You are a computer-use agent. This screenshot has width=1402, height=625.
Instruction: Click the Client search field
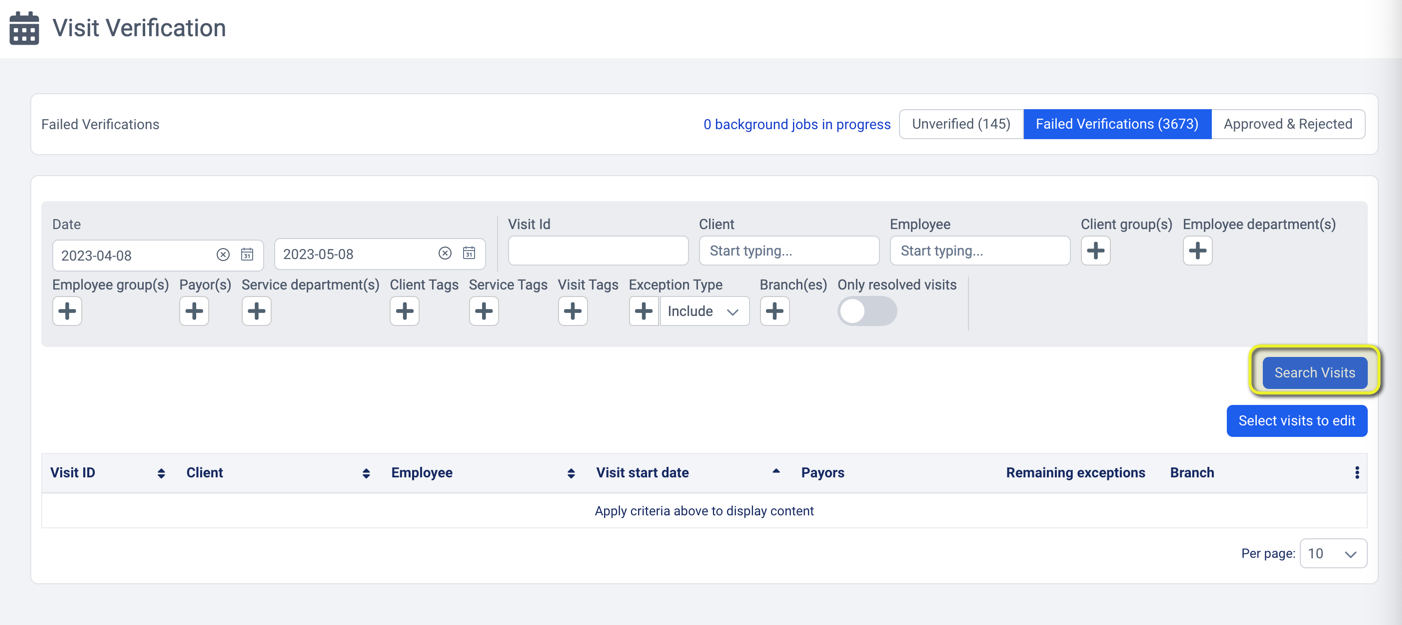[x=789, y=251]
